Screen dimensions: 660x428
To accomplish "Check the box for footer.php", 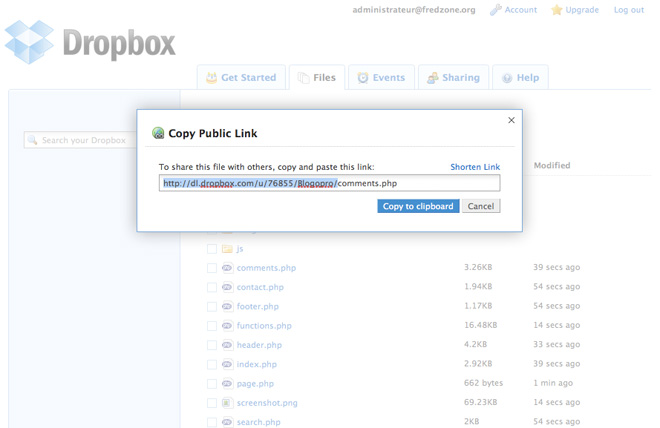I will 212,307.
